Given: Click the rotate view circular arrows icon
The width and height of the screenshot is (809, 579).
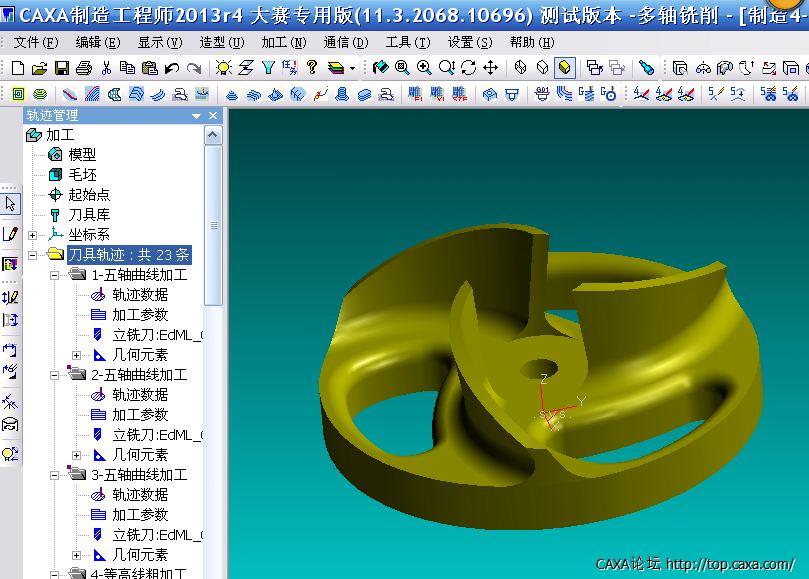Looking at the screenshot, I should 468,68.
